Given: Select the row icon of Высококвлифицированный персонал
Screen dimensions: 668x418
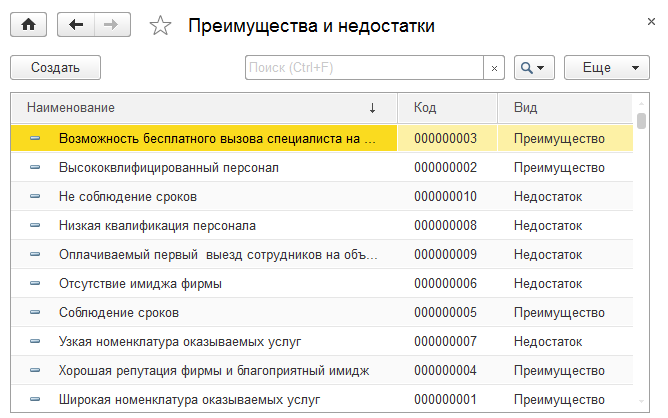Looking at the screenshot, I should click(x=35, y=167).
